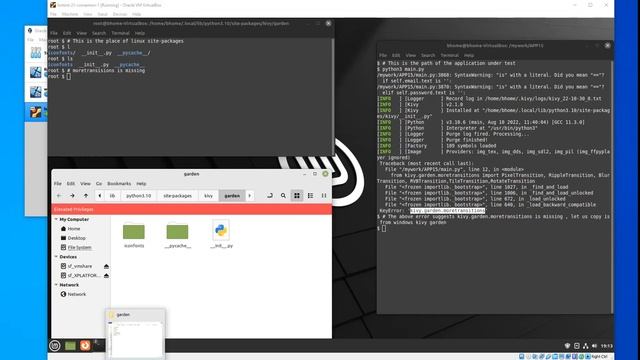Show earlier breadcrumb path segments

pyautogui.click(x=100, y=196)
